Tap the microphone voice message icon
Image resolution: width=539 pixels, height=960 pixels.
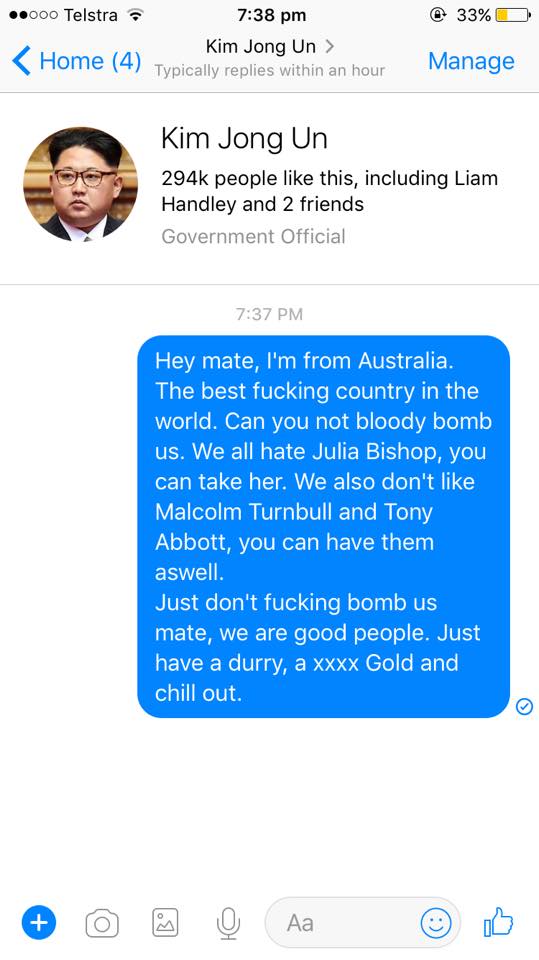coord(228,923)
